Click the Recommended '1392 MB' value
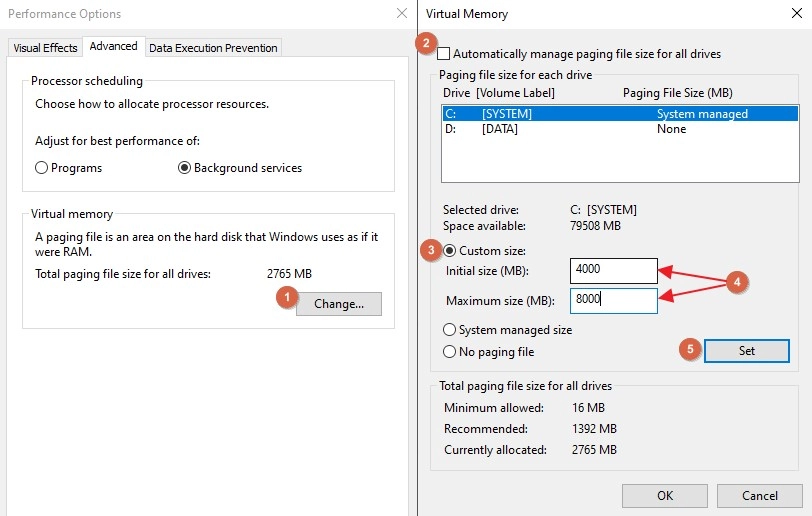This screenshot has height=516, width=812. [x=594, y=429]
